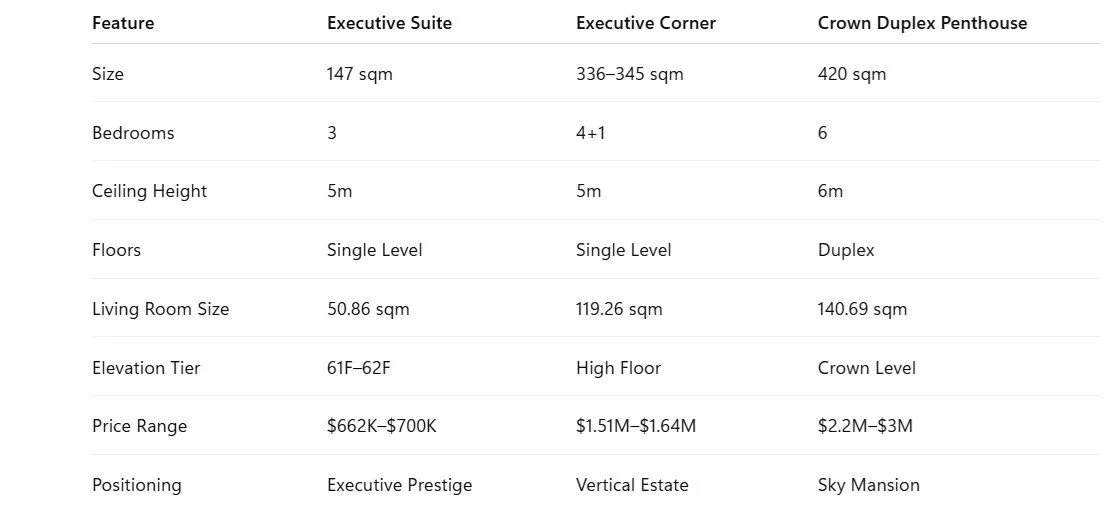Click the 6m ceiling height cell

point(830,191)
